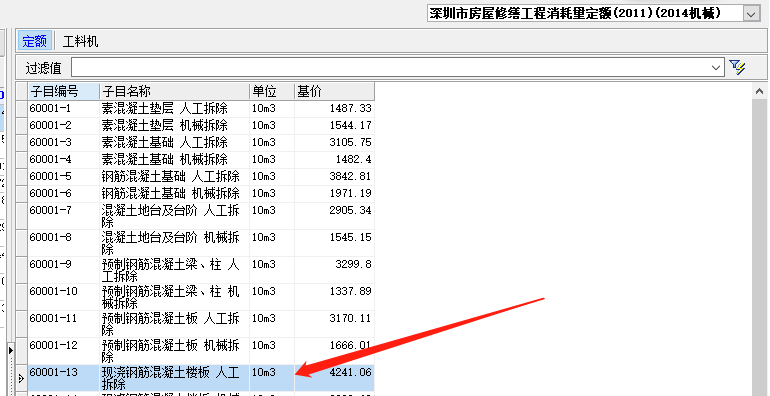Click the price 1487.33 cell
The image size is (770, 396).
click(x=334, y=109)
